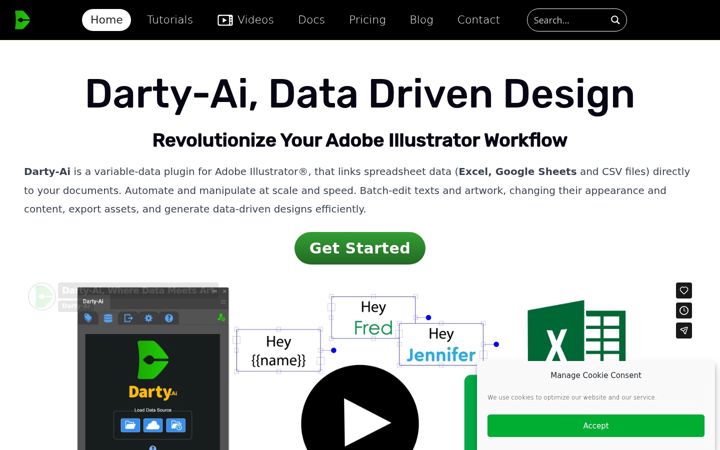
Task: Open the Videos nav item
Action: point(246,20)
